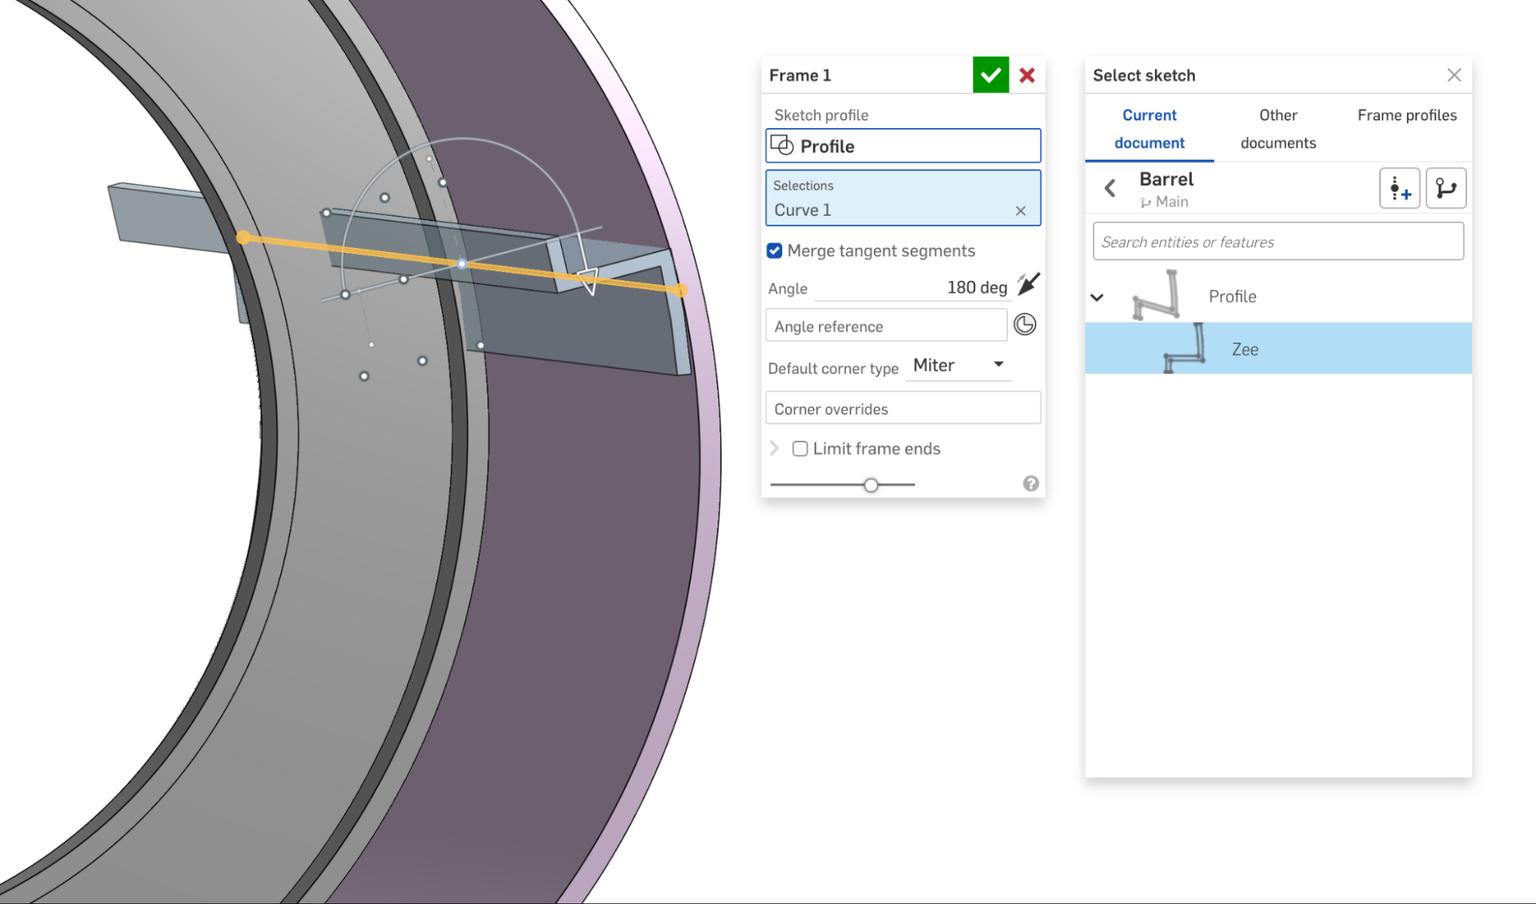This screenshot has width=1536, height=904.
Task: Confirm Frame 1 with the green checkmark
Action: (991, 74)
